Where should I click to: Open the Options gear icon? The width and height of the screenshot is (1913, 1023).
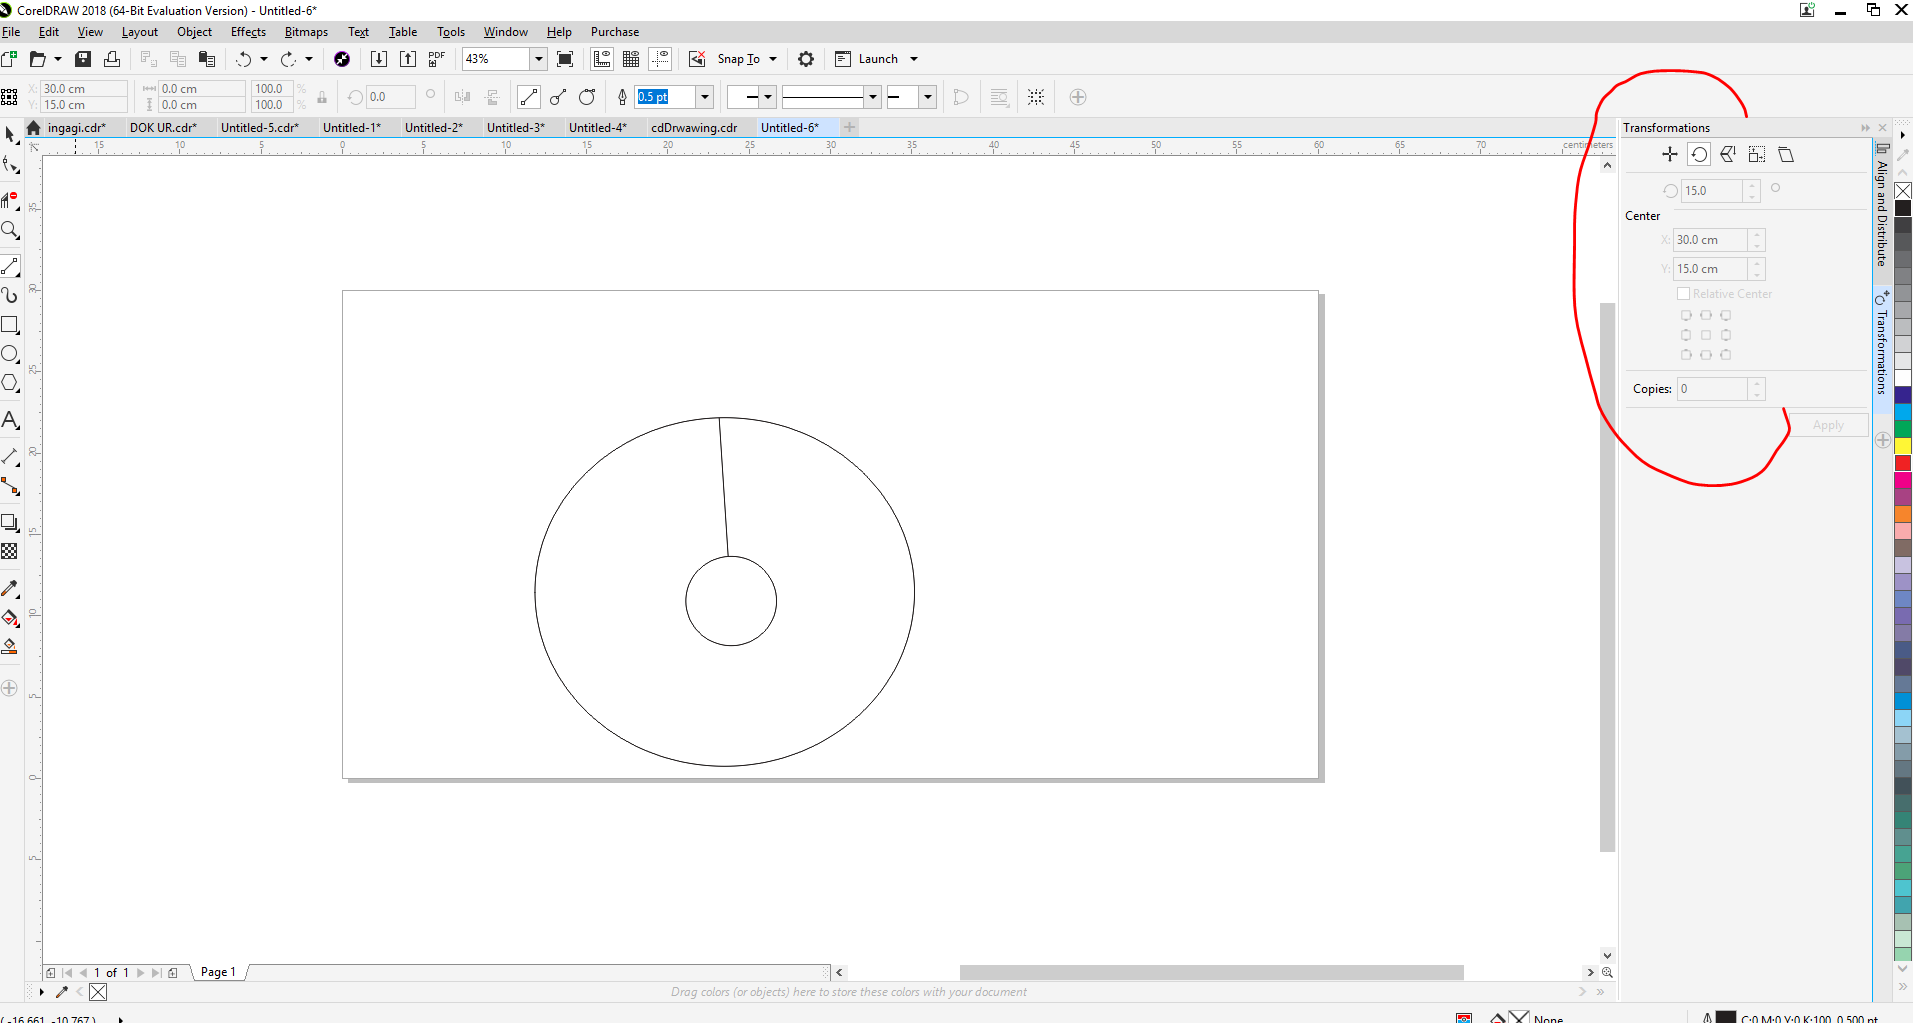806,59
